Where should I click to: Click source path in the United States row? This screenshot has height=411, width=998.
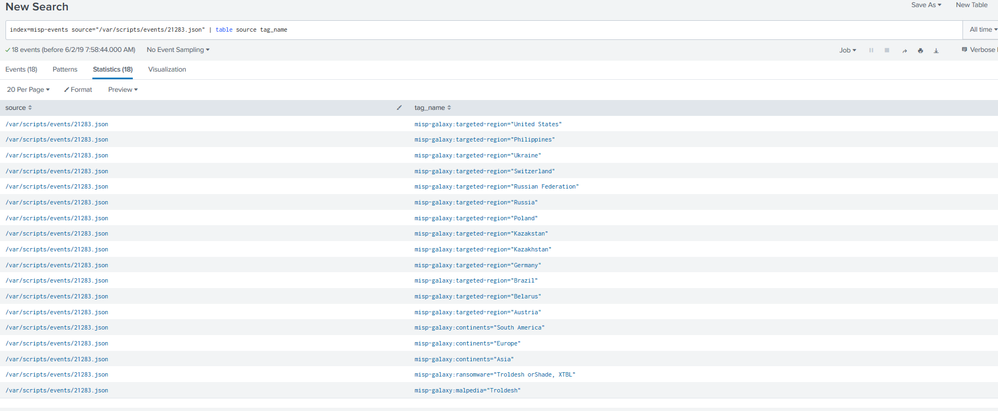(57, 124)
